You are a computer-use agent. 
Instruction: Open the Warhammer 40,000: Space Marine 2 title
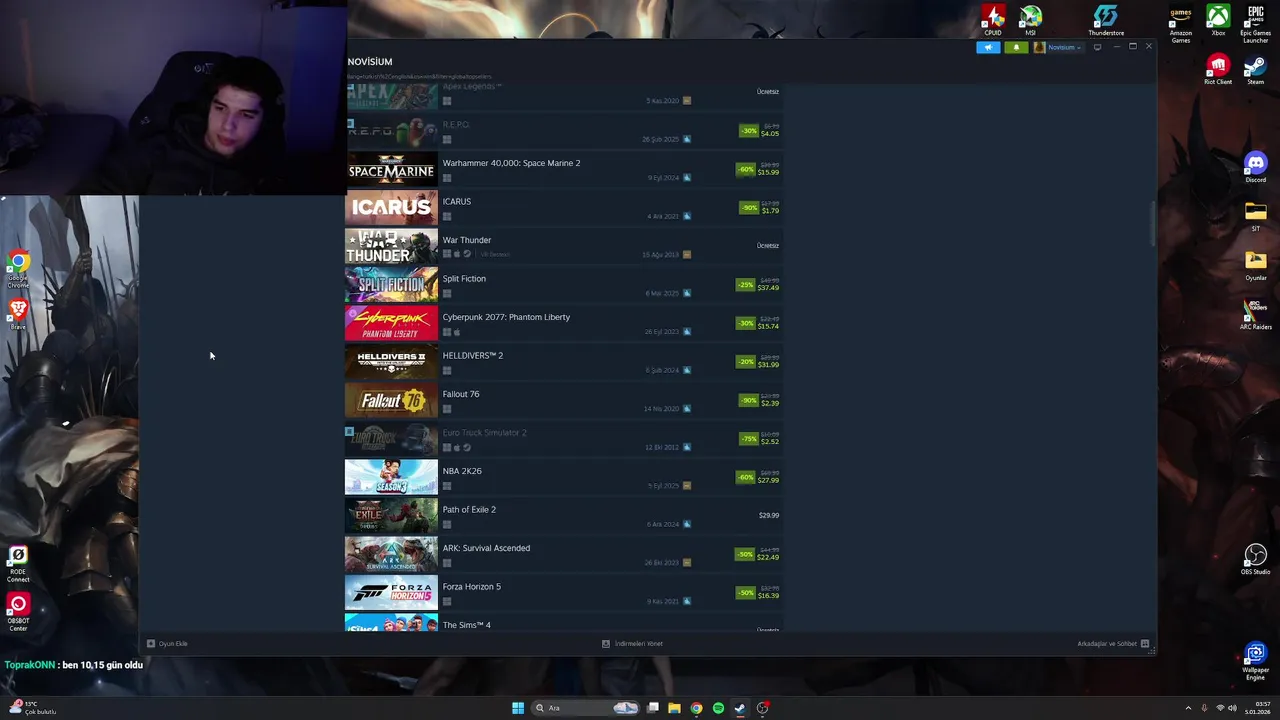[511, 163]
